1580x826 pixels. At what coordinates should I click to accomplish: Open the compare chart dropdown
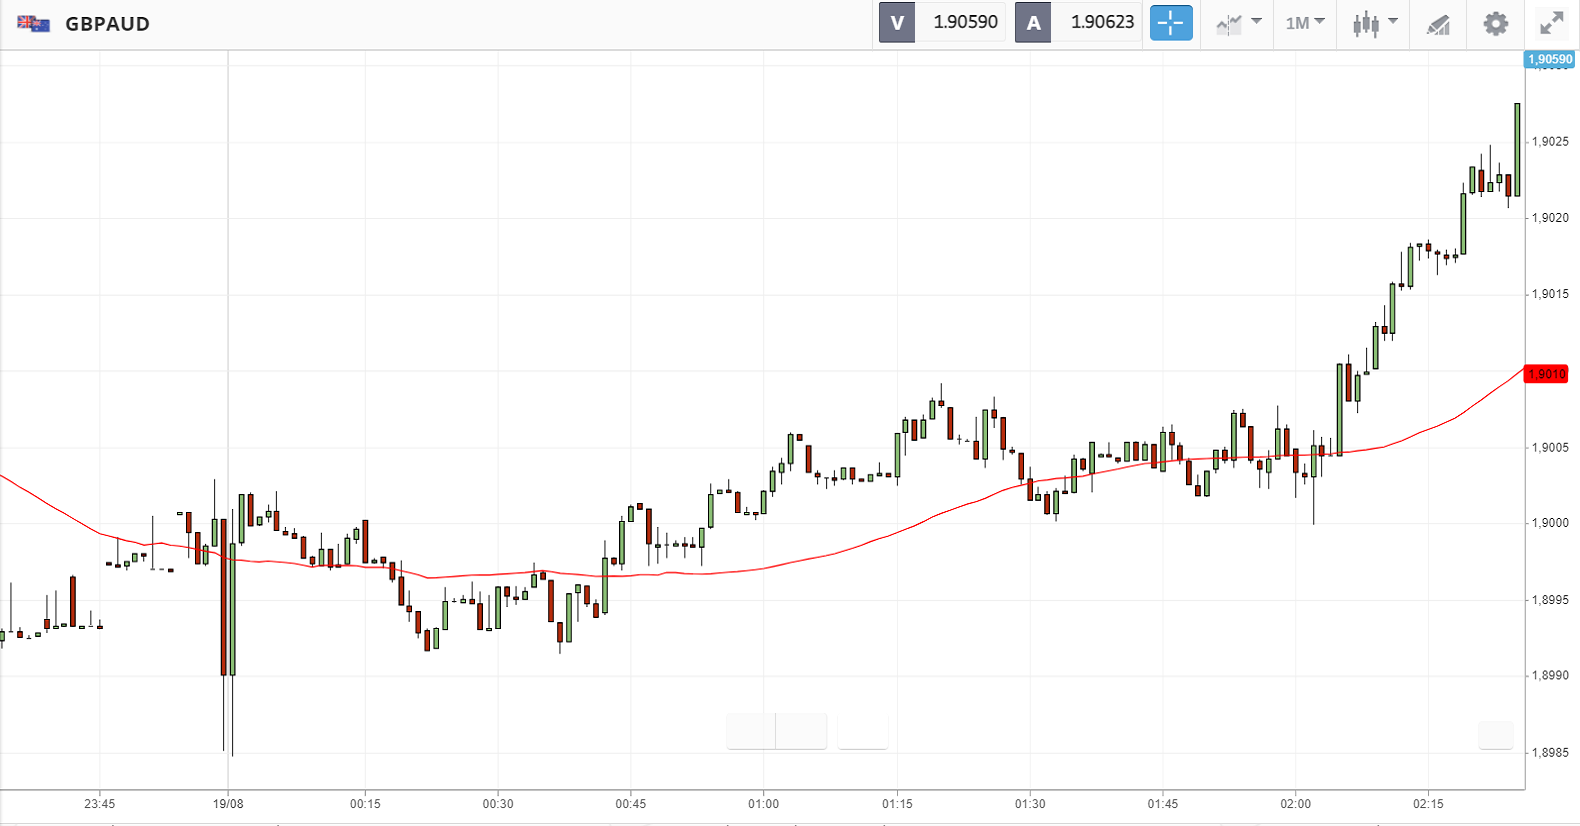click(x=1238, y=23)
